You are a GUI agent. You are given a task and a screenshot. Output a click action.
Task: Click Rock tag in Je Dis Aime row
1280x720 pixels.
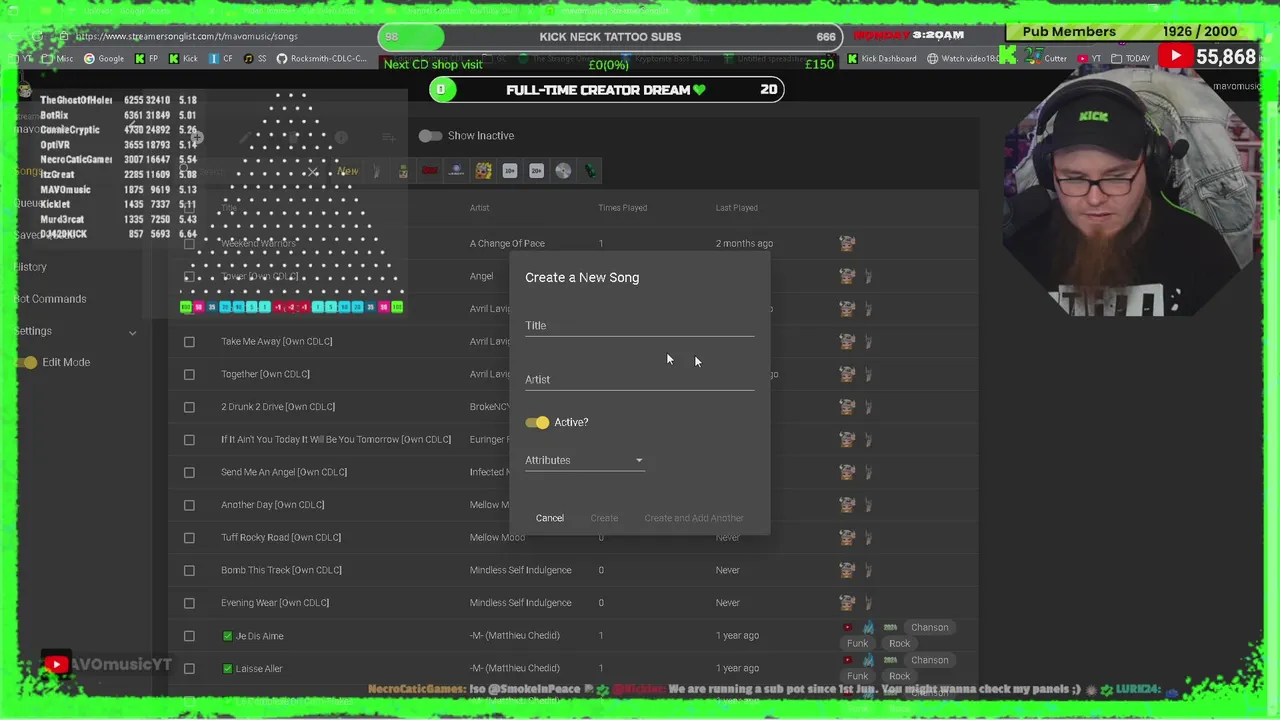(x=899, y=644)
